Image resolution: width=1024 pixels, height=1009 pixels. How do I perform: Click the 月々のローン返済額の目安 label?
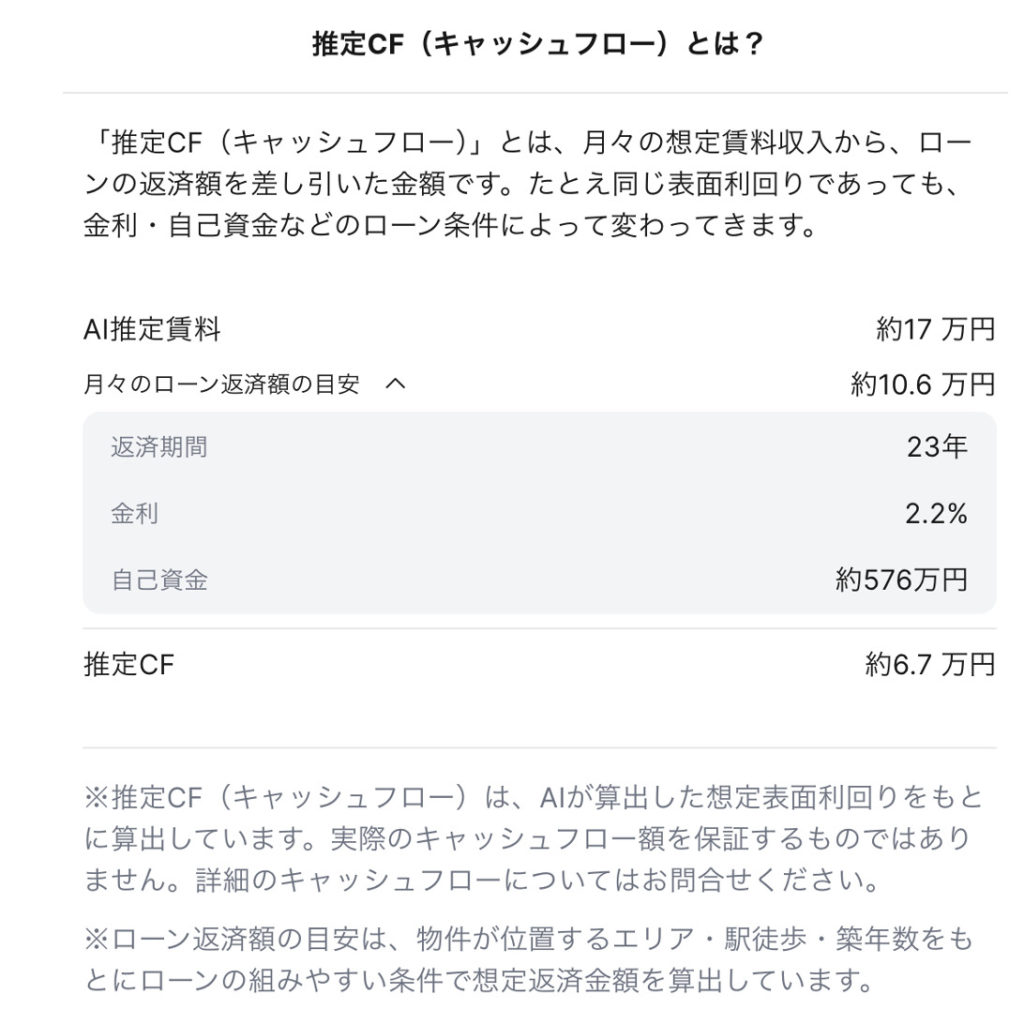pos(221,384)
